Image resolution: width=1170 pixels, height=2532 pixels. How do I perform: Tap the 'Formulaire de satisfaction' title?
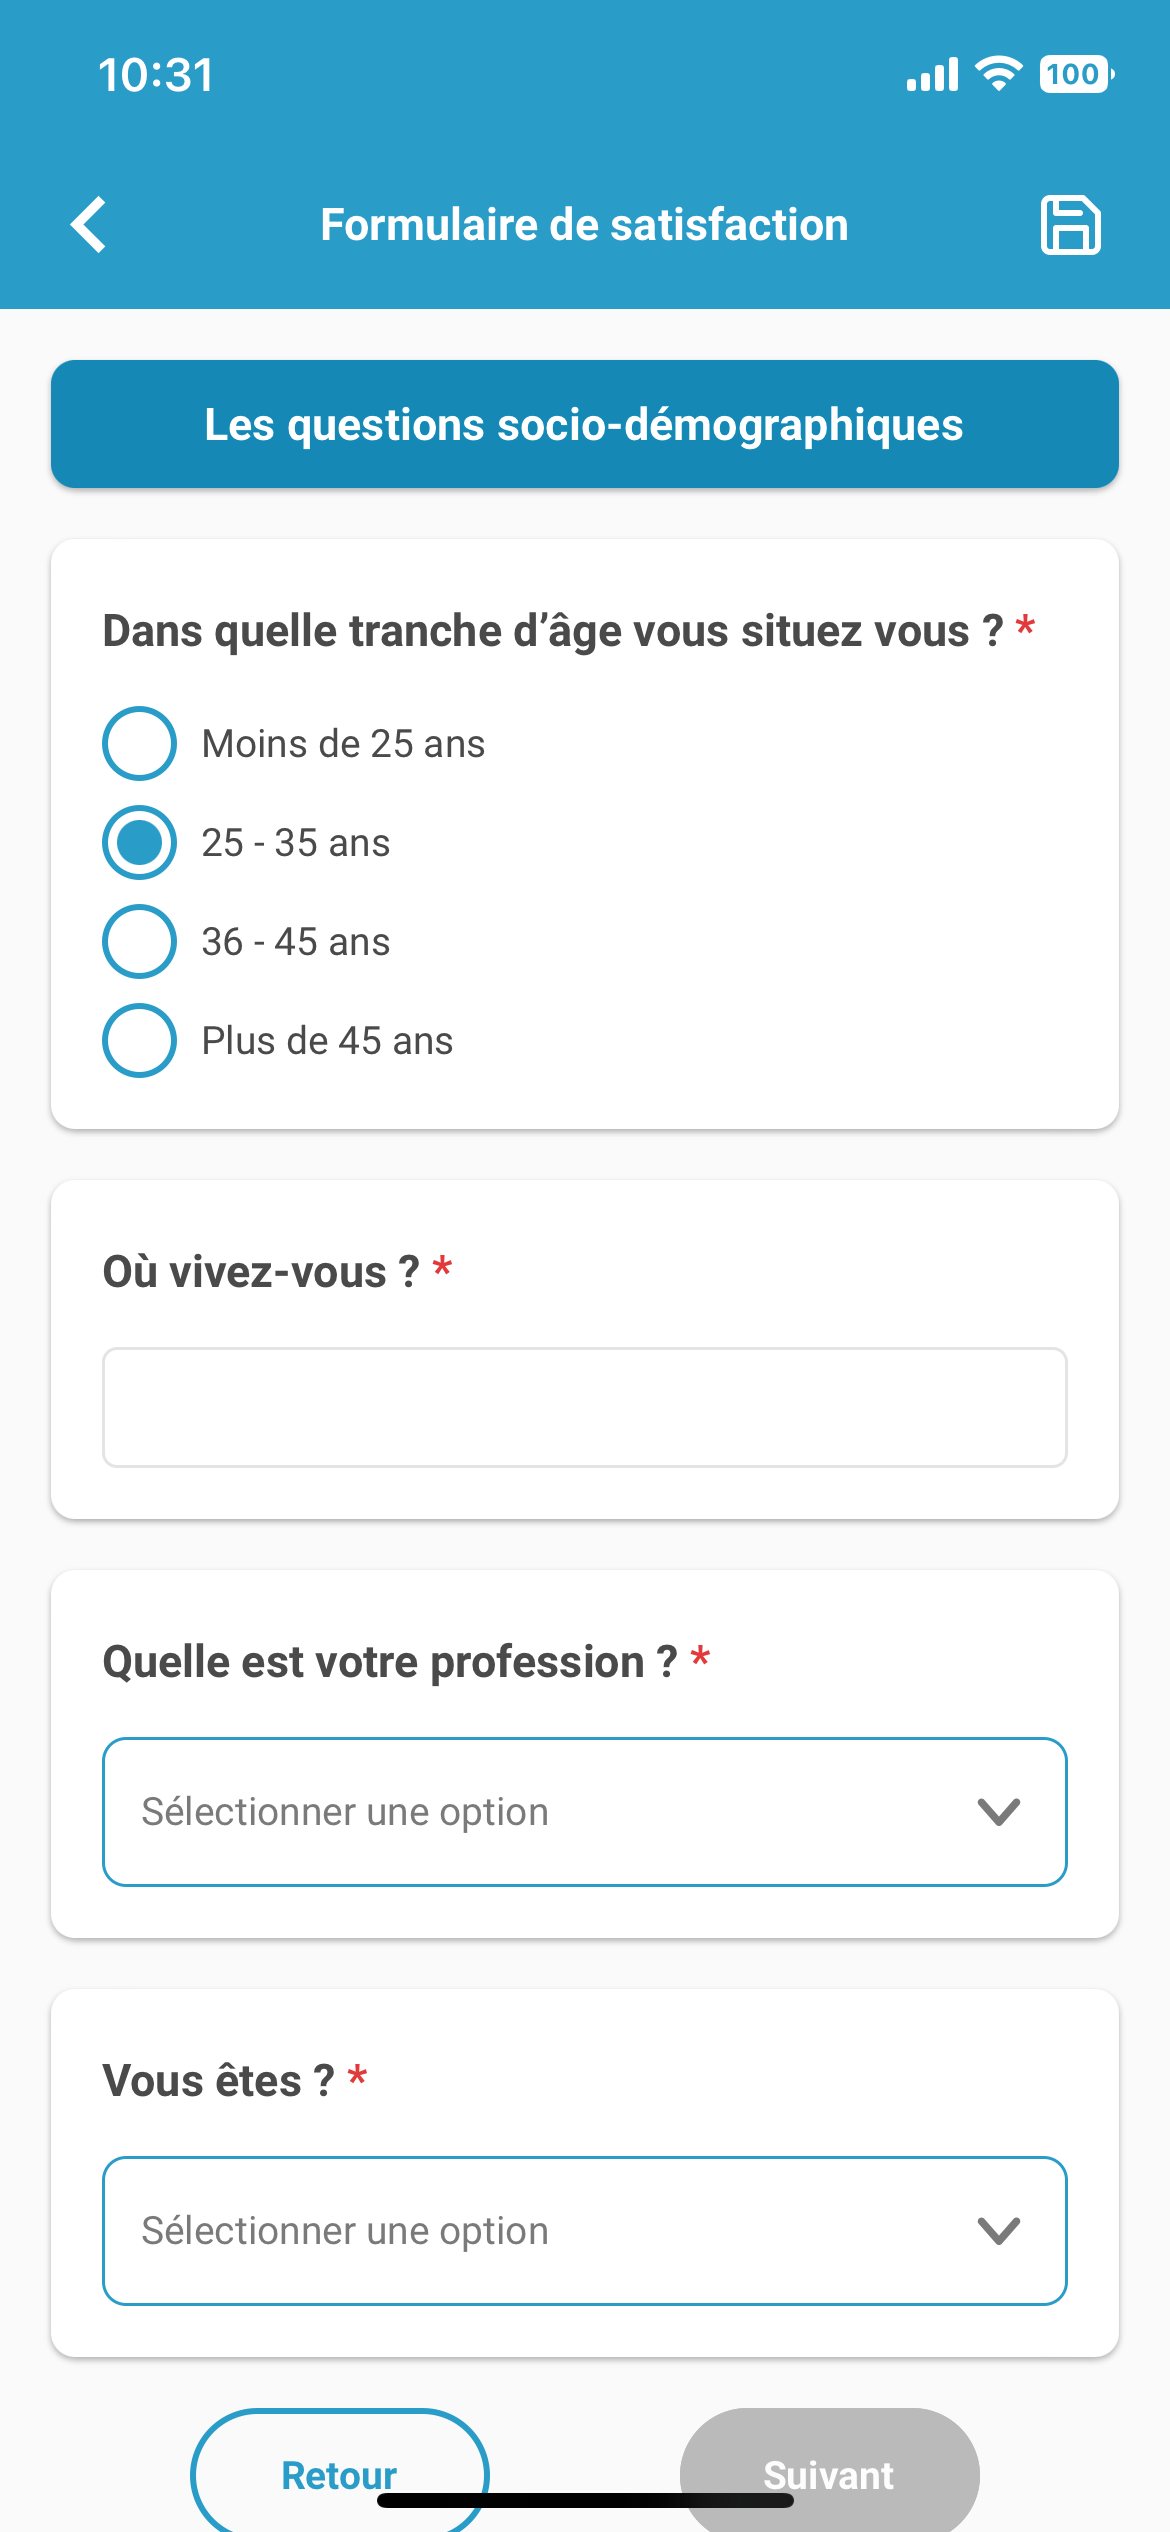pos(585,225)
